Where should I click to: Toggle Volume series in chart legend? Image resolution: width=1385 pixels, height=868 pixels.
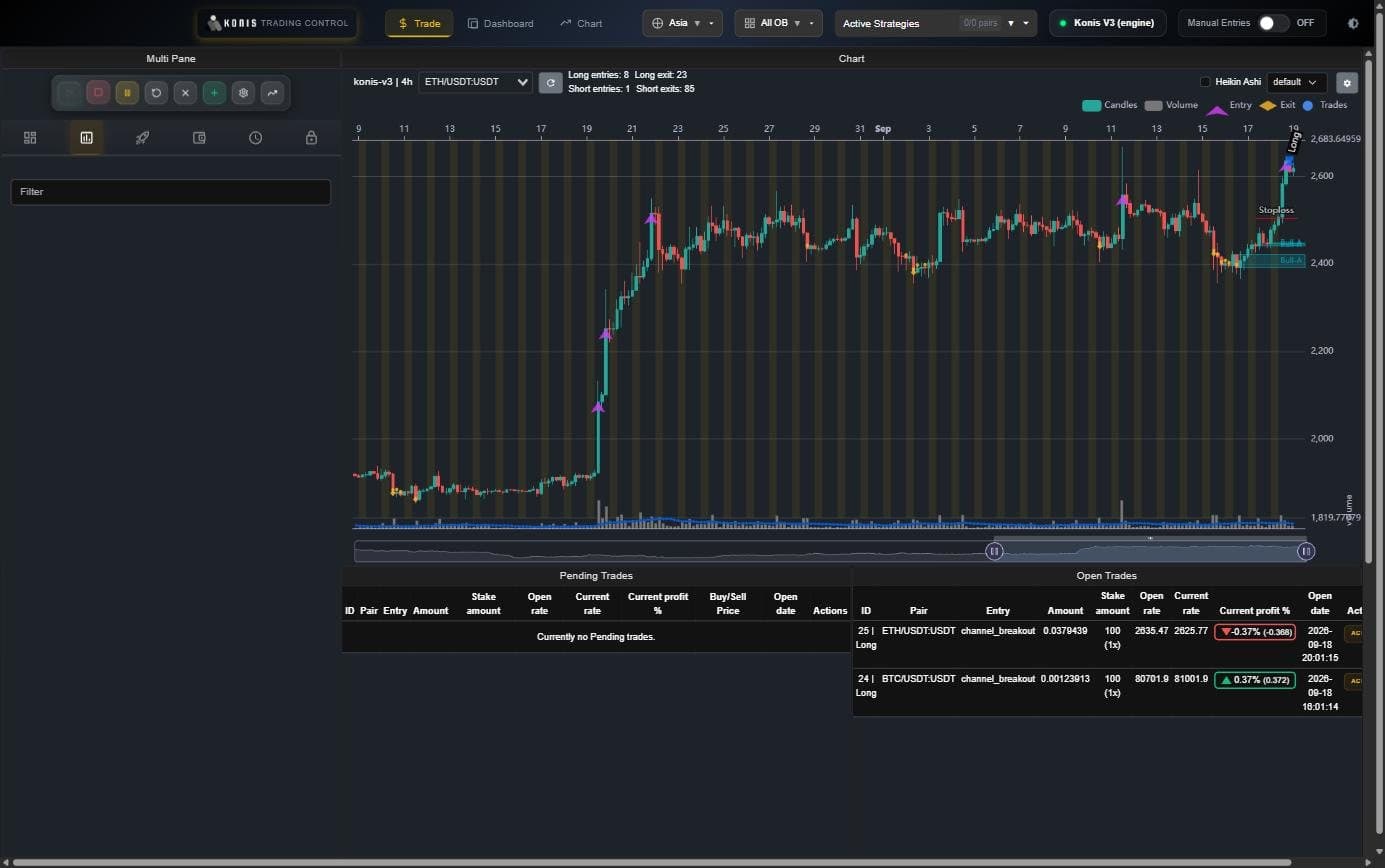[1171, 105]
